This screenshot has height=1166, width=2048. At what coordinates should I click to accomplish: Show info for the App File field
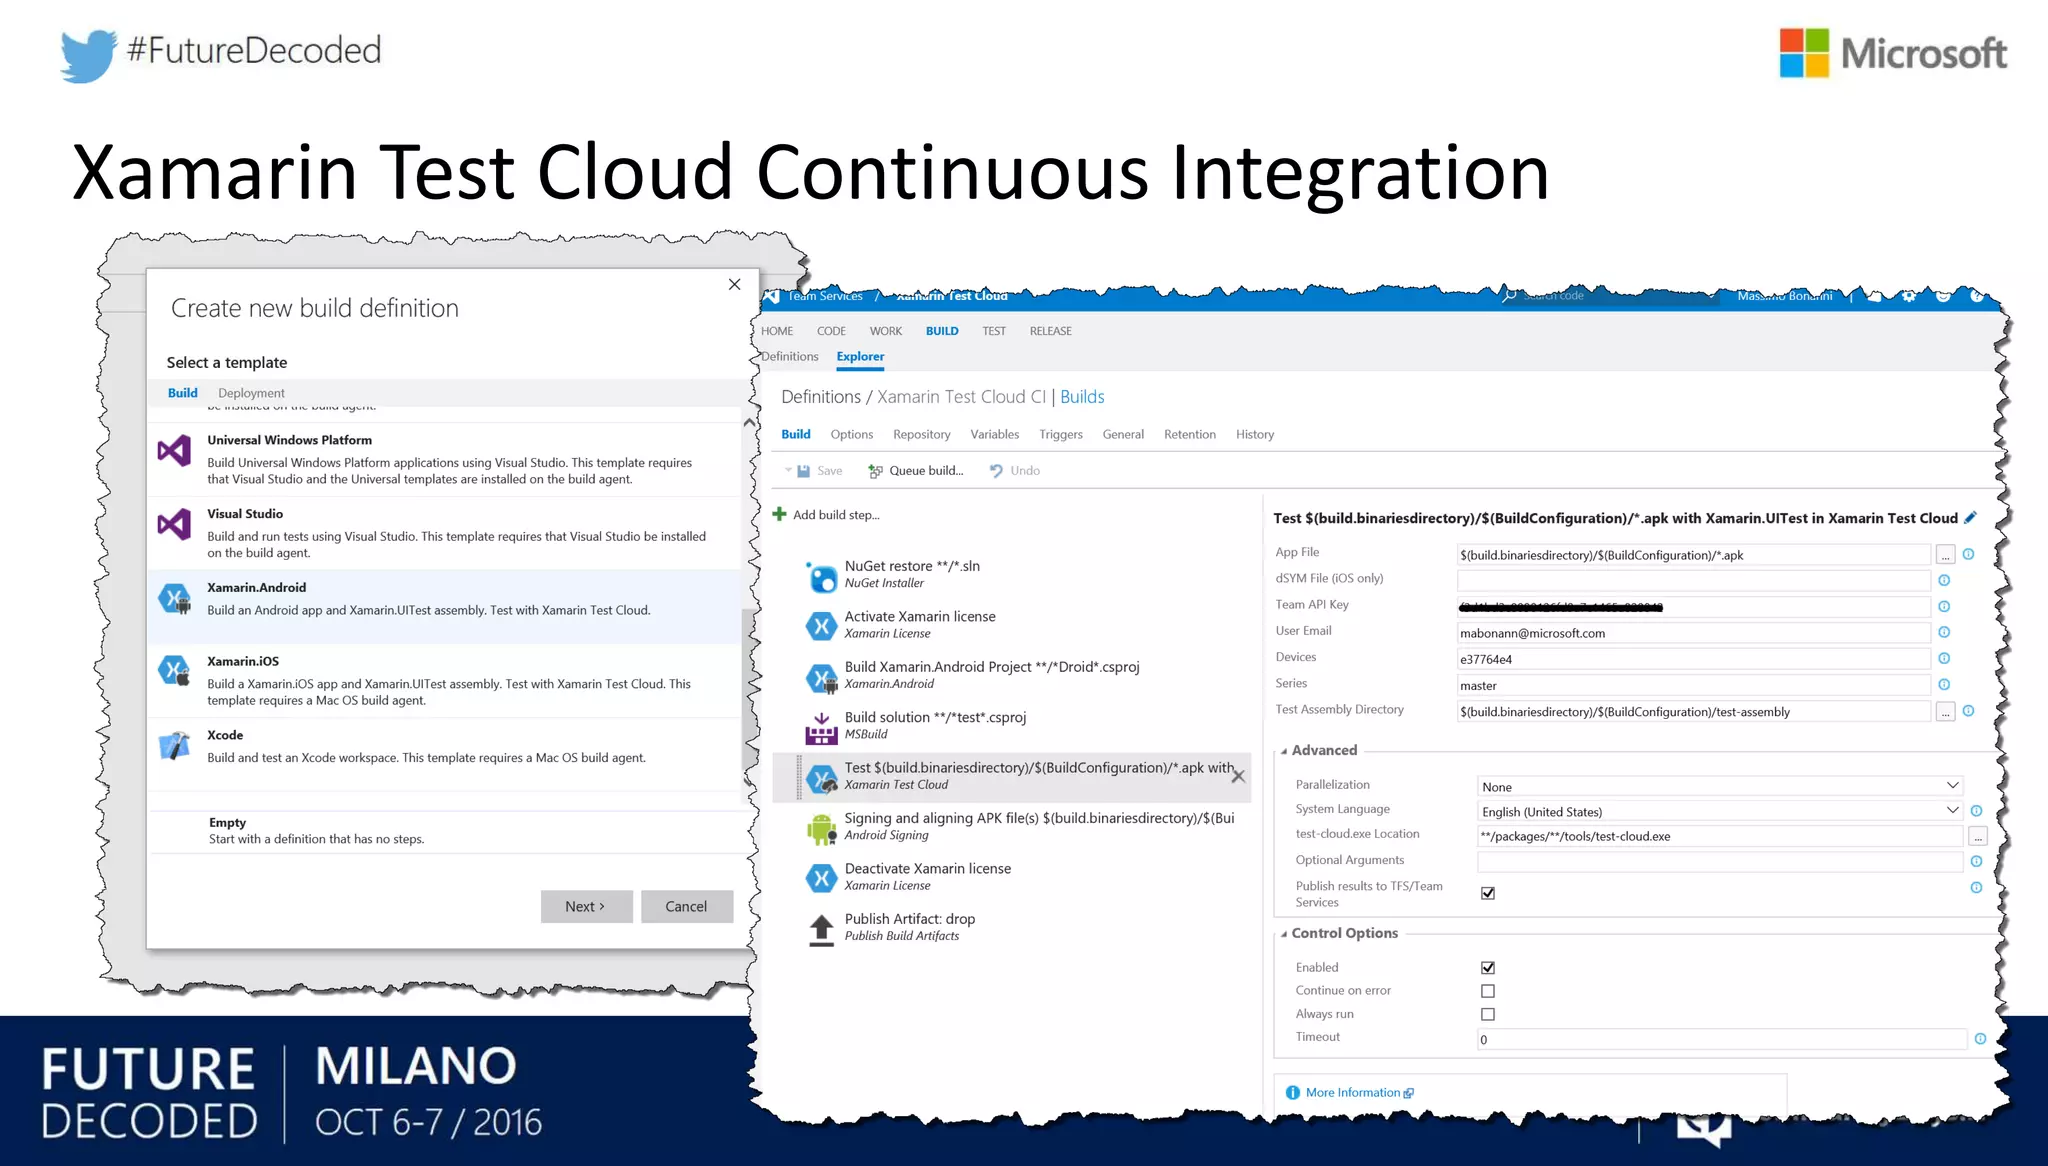1968,554
